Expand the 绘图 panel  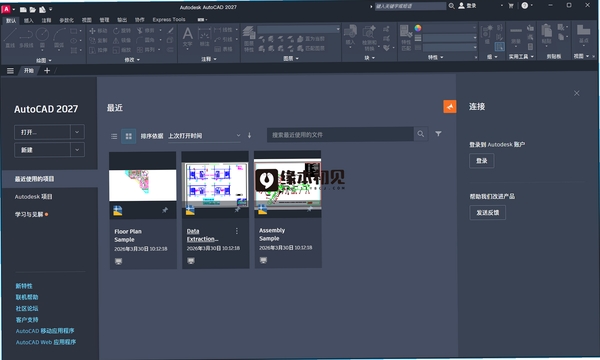coord(44,60)
